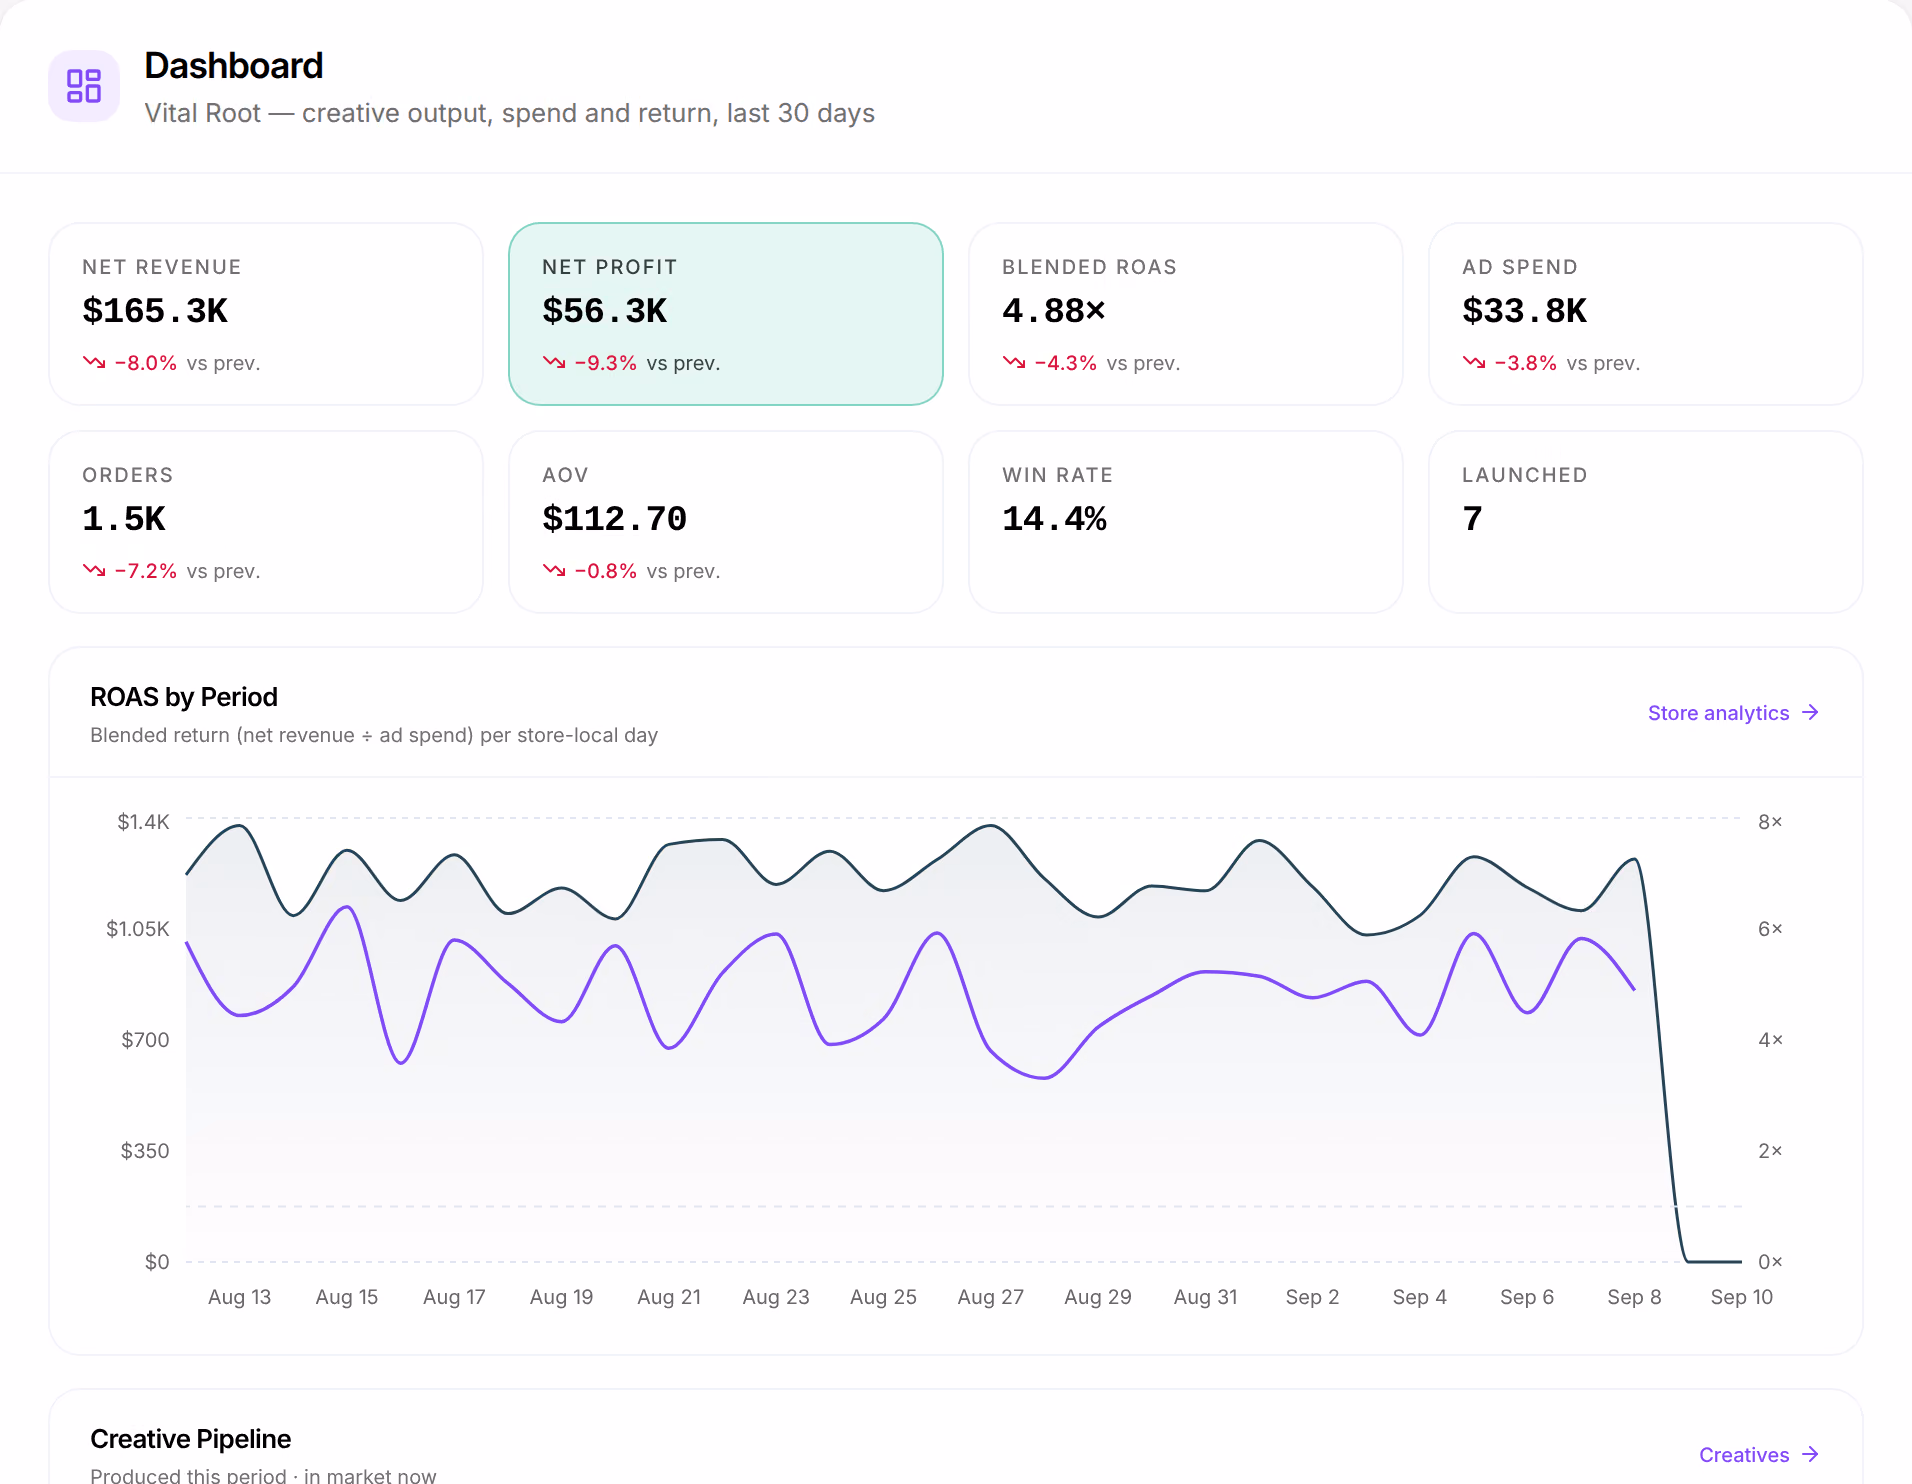Select the Ad Spend metric card

[1646, 314]
